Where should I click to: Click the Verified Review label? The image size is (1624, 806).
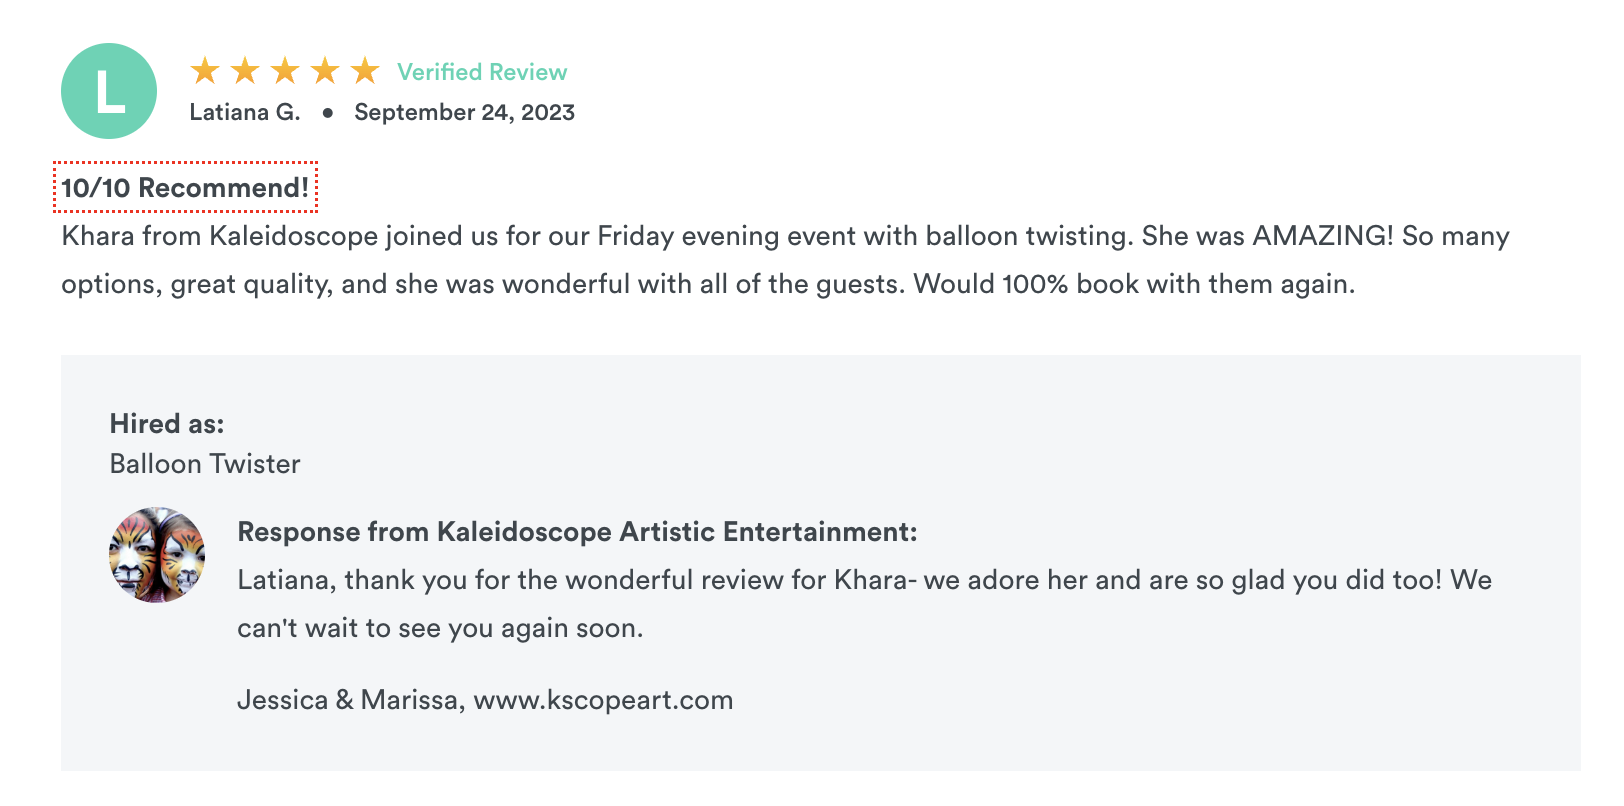(x=481, y=72)
